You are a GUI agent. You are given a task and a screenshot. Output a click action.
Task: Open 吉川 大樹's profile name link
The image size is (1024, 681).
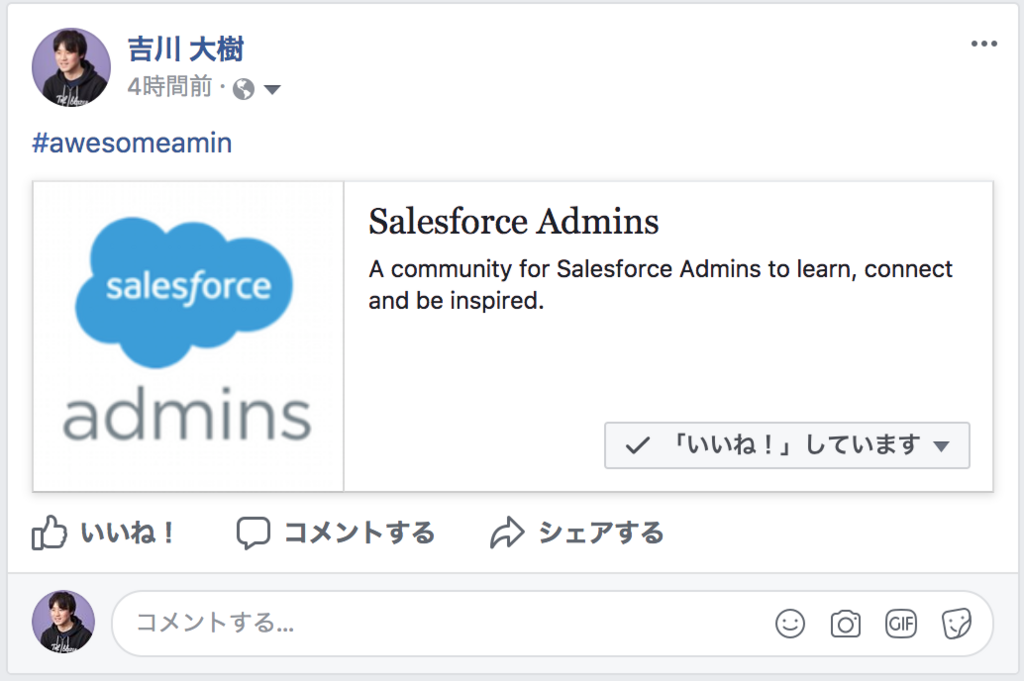point(185,50)
